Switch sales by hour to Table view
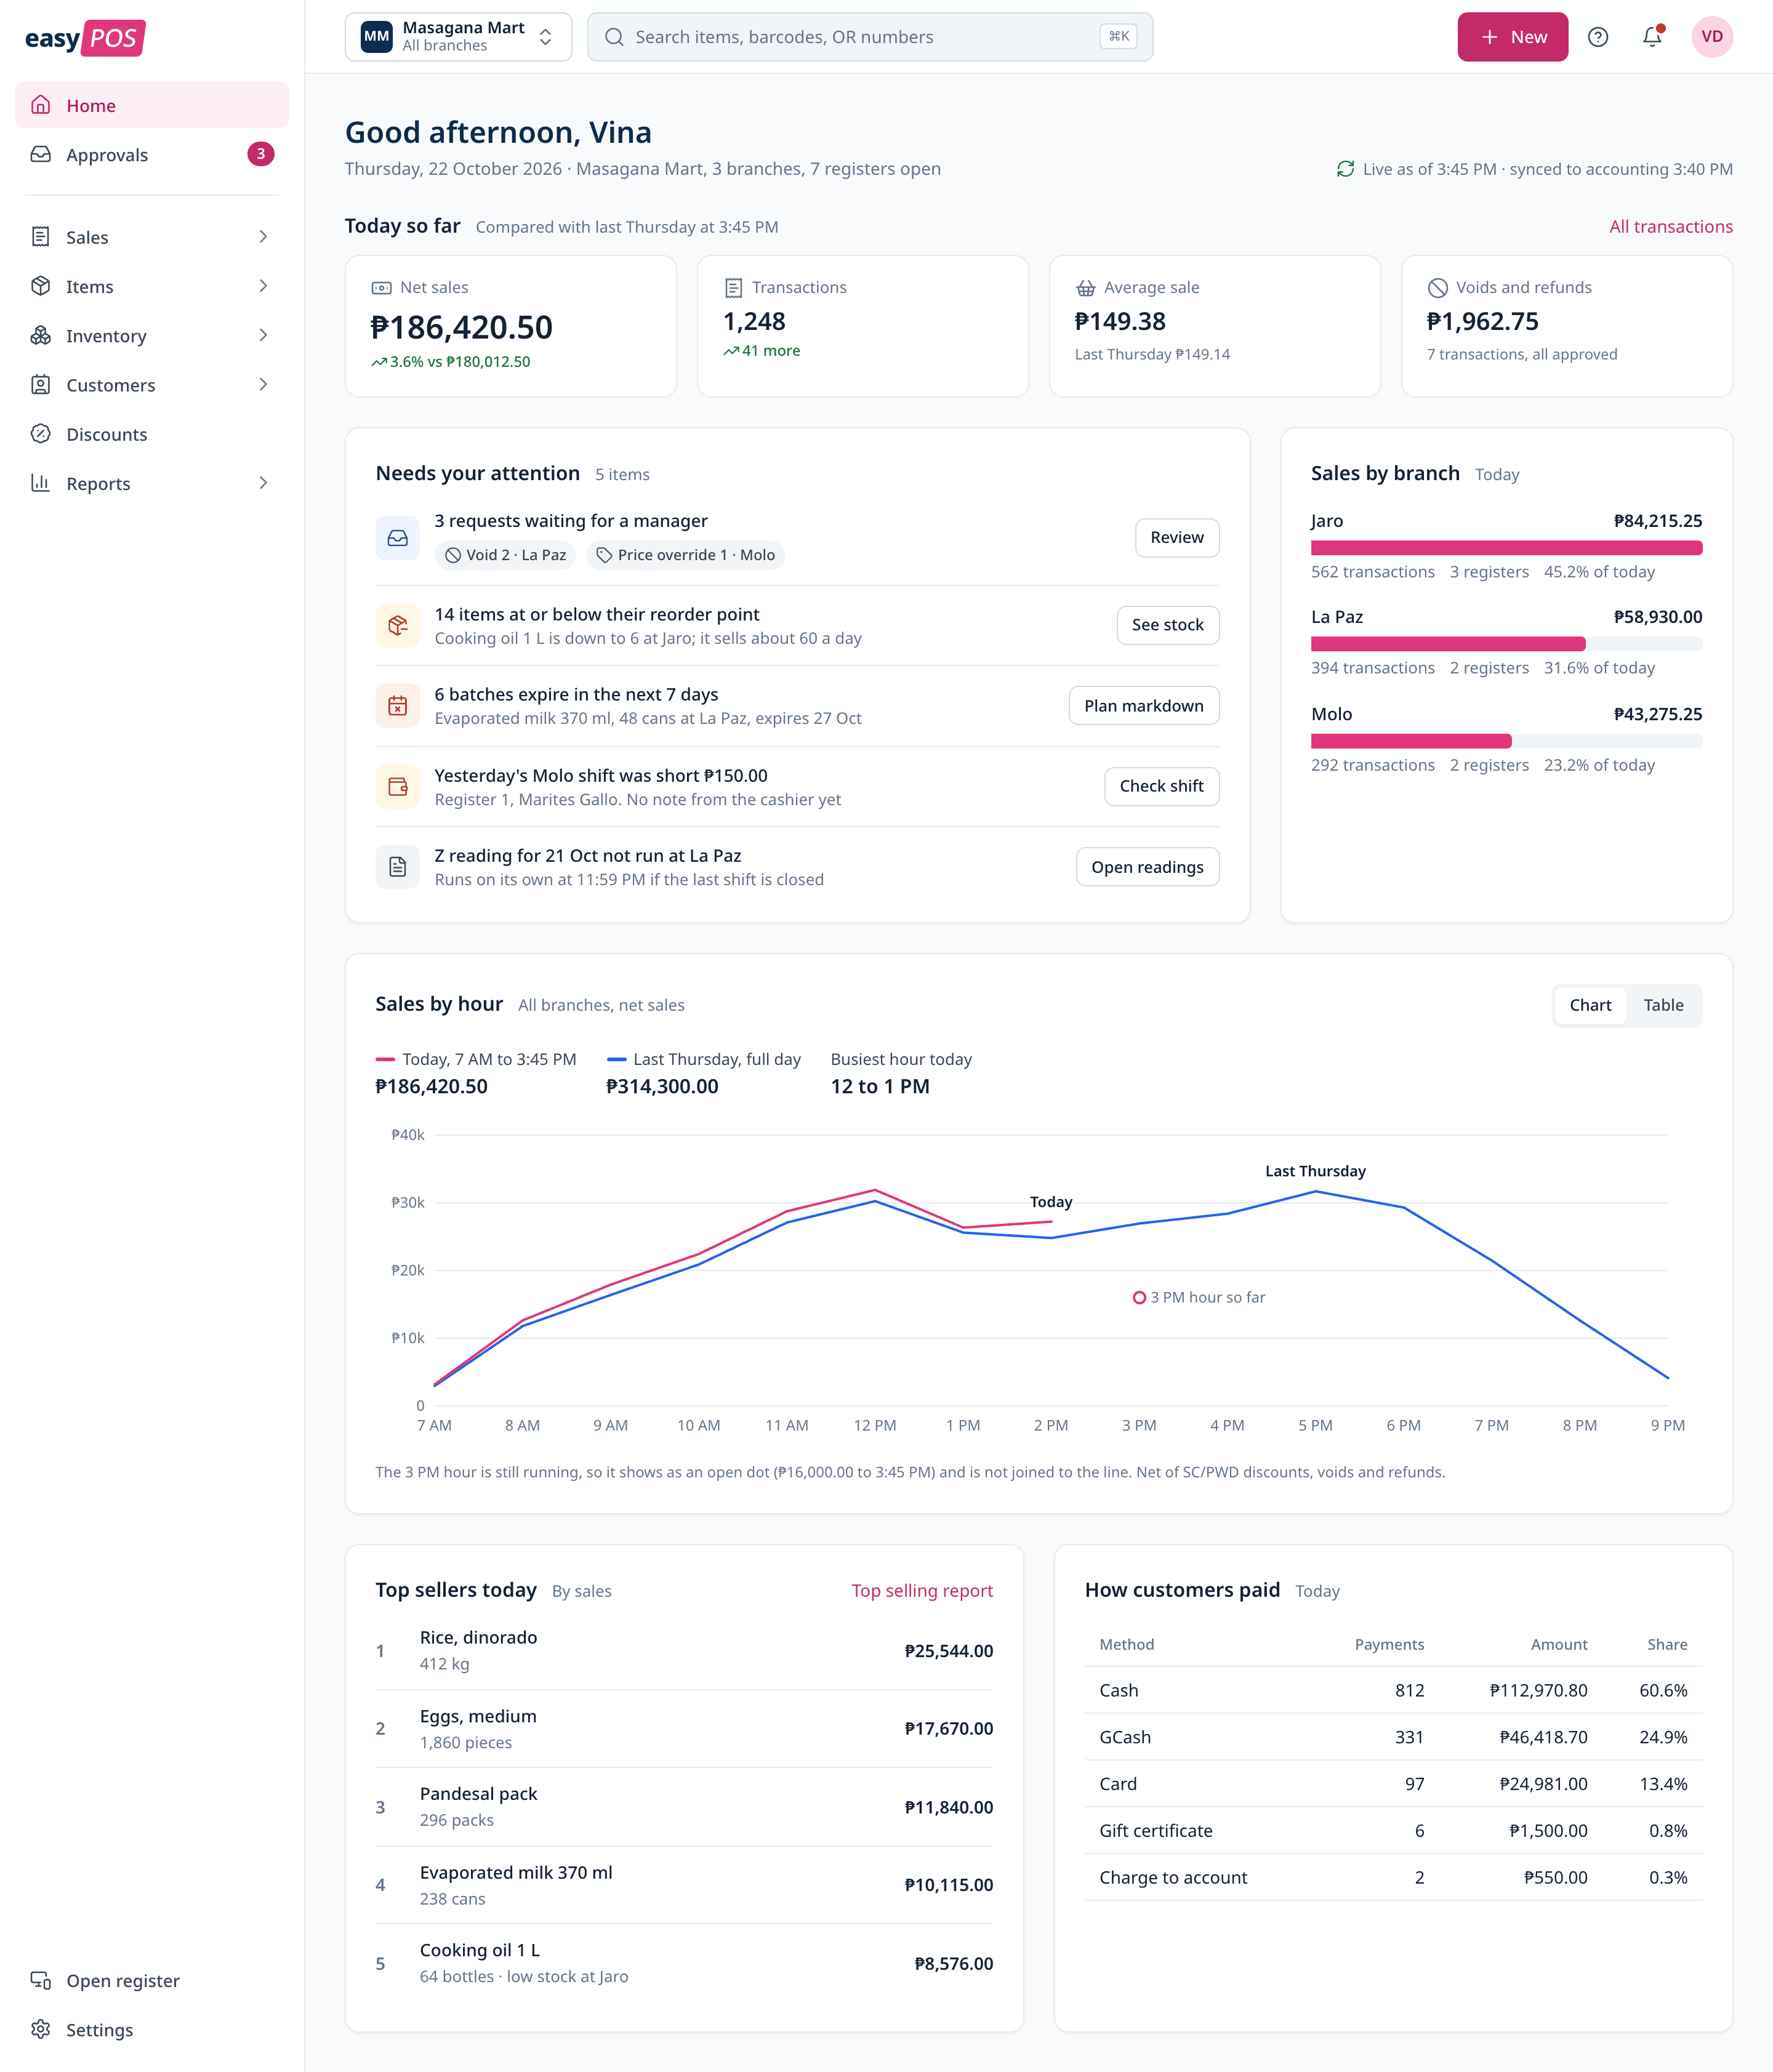 tap(1663, 1005)
